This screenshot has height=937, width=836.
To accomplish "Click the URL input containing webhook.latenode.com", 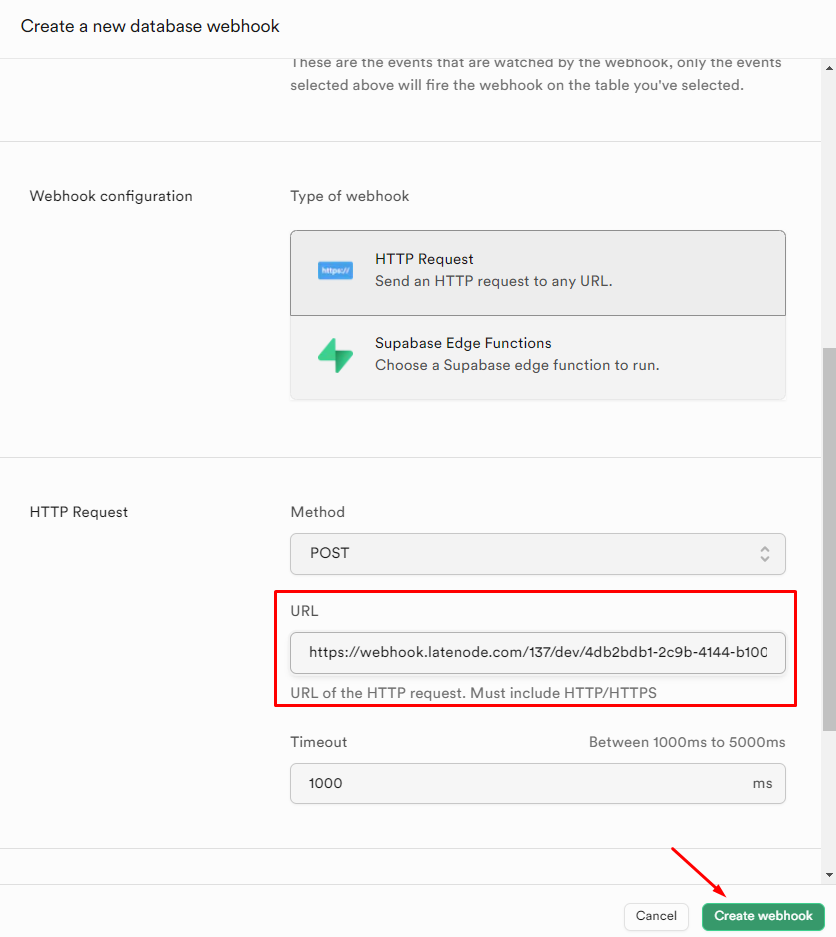I will click(537, 652).
